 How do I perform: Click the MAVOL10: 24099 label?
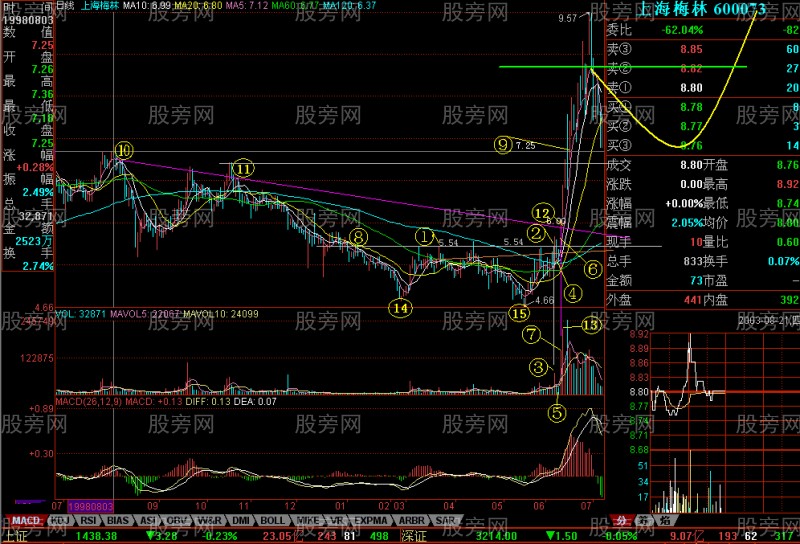220,314
